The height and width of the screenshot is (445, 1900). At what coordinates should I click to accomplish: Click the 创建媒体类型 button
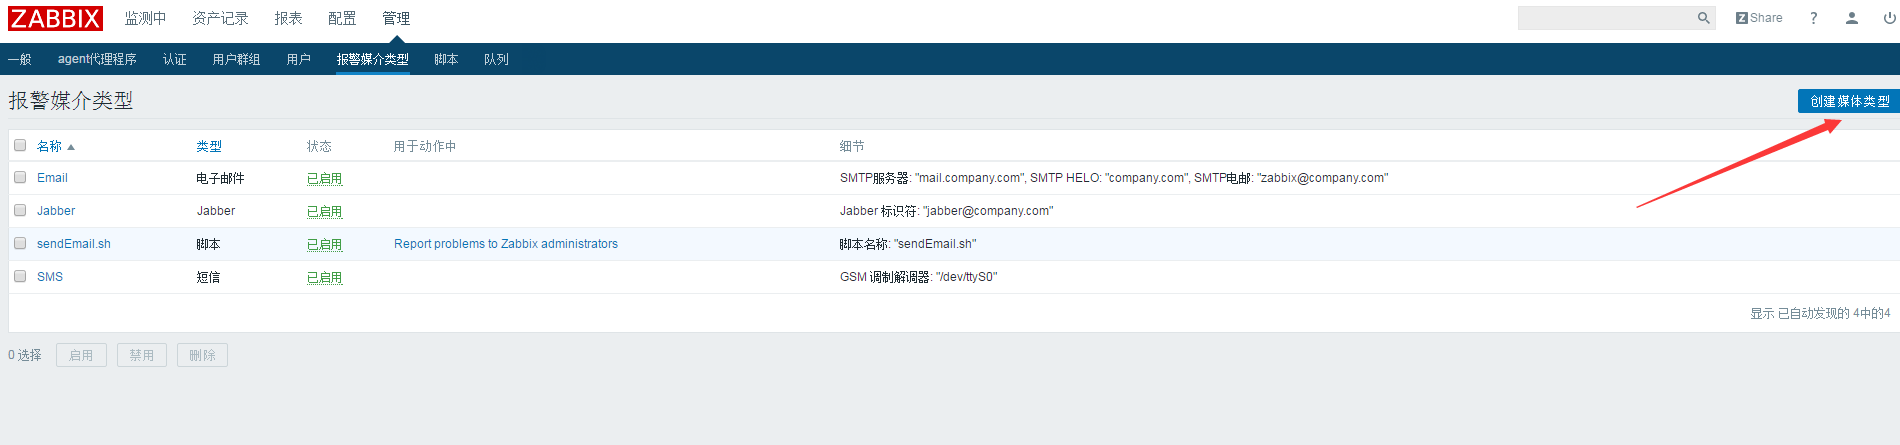pyautogui.click(x=1849, y=101)
